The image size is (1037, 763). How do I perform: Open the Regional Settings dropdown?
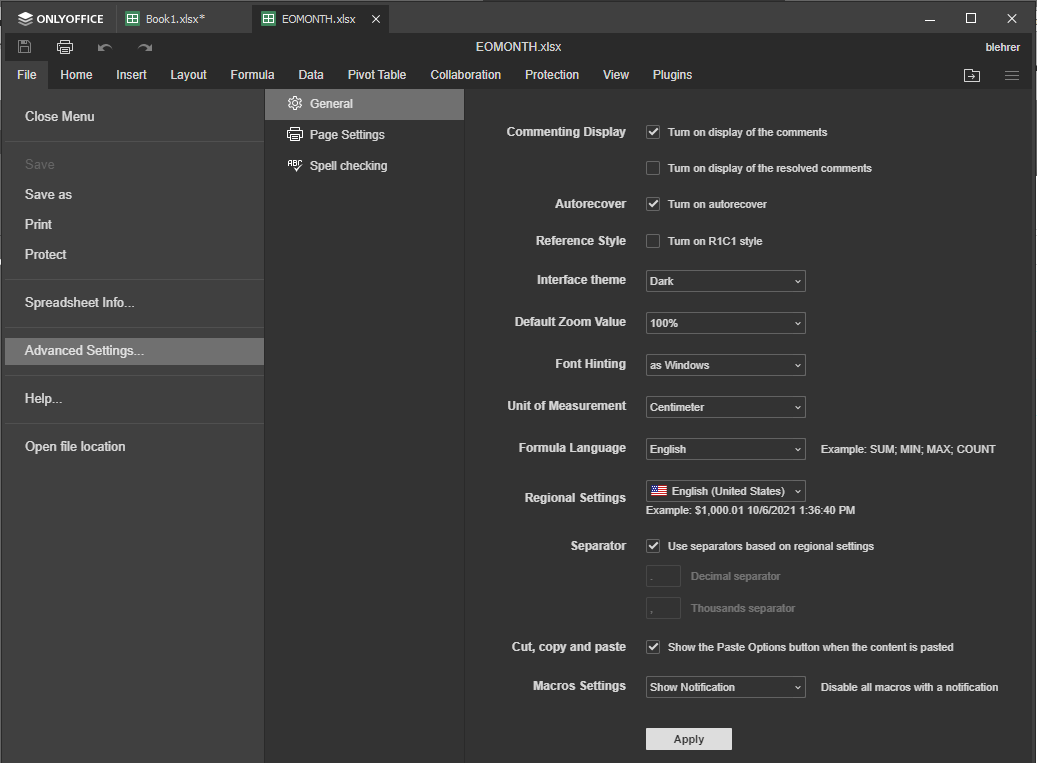click(726, 491)
